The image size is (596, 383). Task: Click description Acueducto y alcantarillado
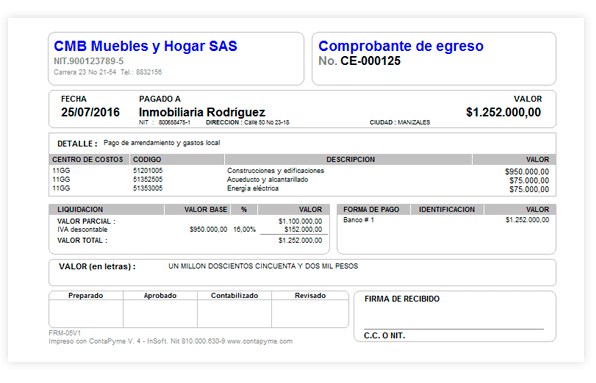[268, 179]
